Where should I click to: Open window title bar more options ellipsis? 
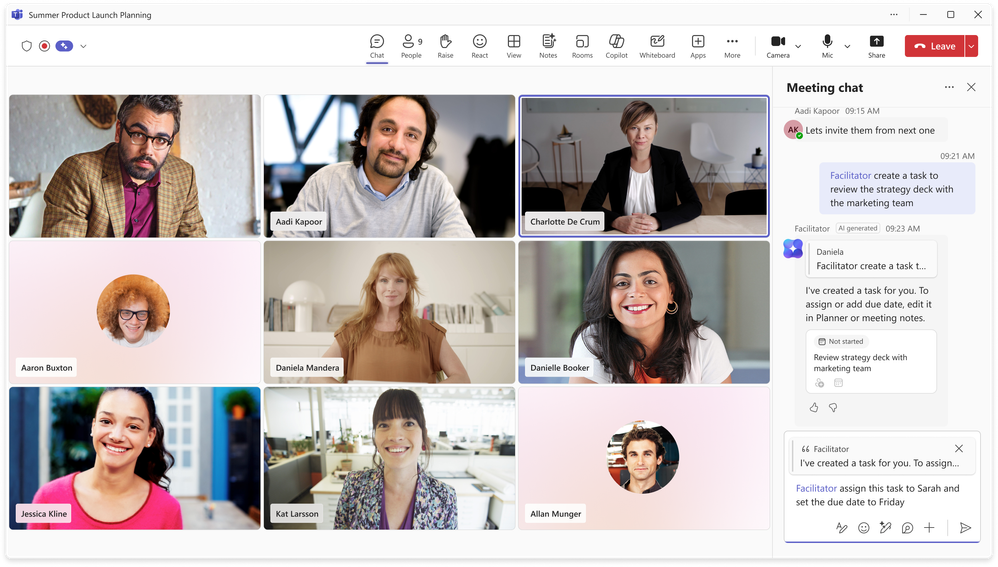(x=894, y=14)
